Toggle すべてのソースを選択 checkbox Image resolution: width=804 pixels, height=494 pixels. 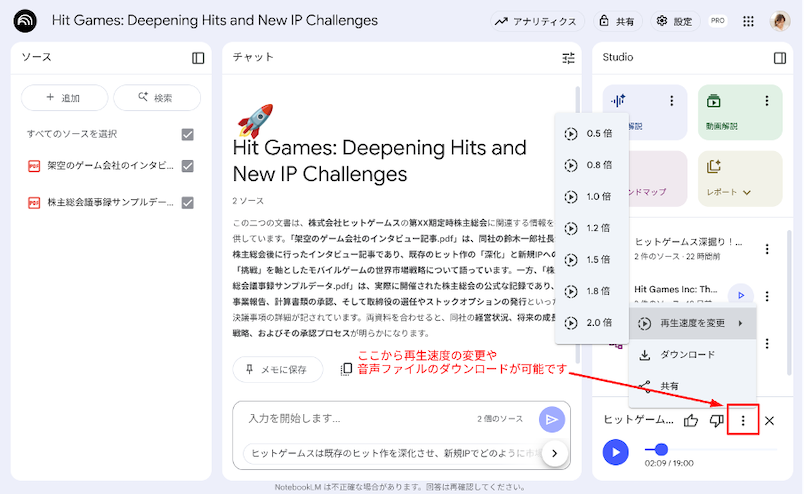point(188,134)
